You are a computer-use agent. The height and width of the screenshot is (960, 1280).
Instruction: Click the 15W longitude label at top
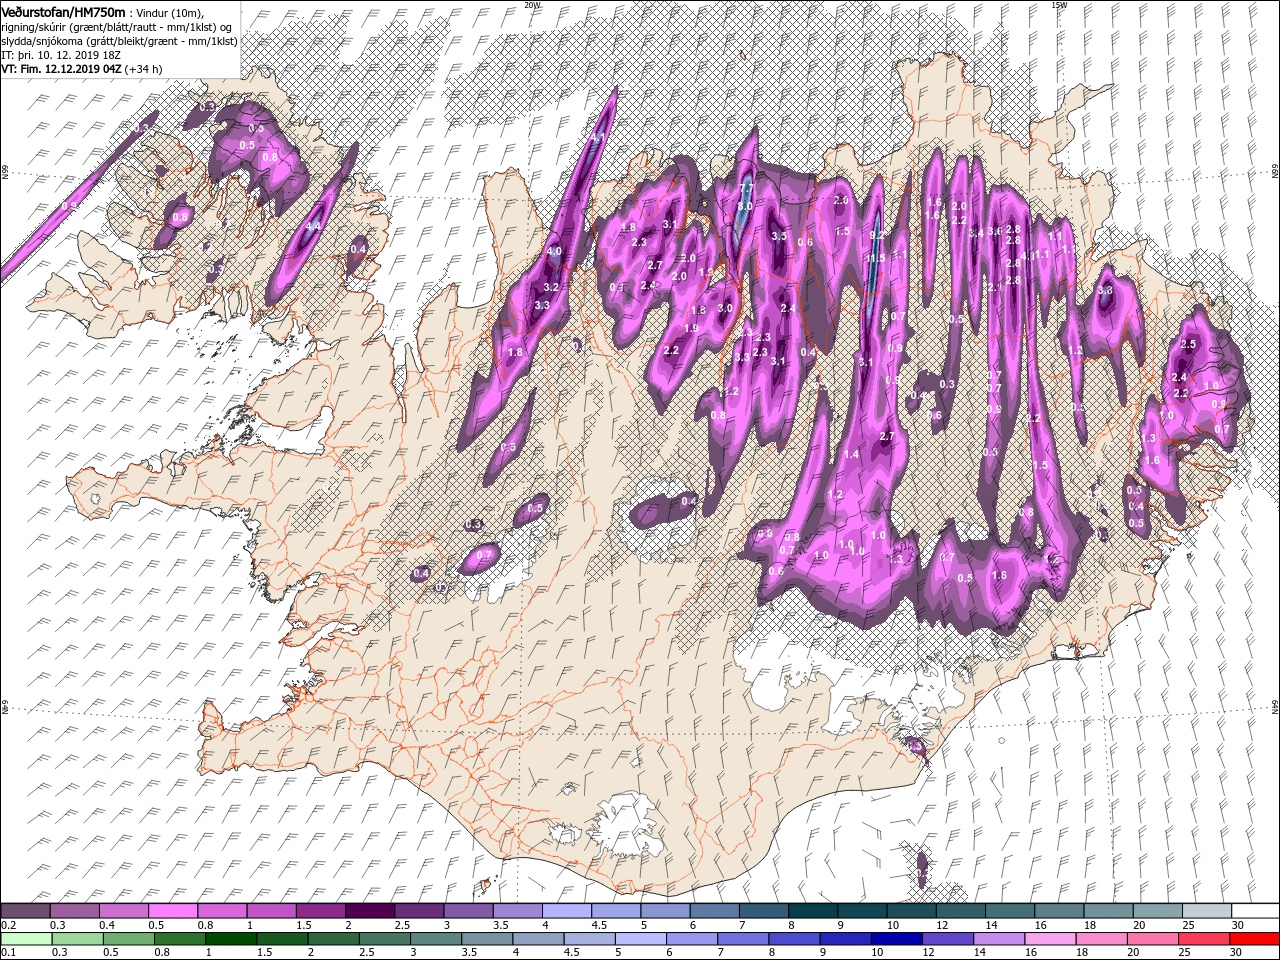point(1059,4)
